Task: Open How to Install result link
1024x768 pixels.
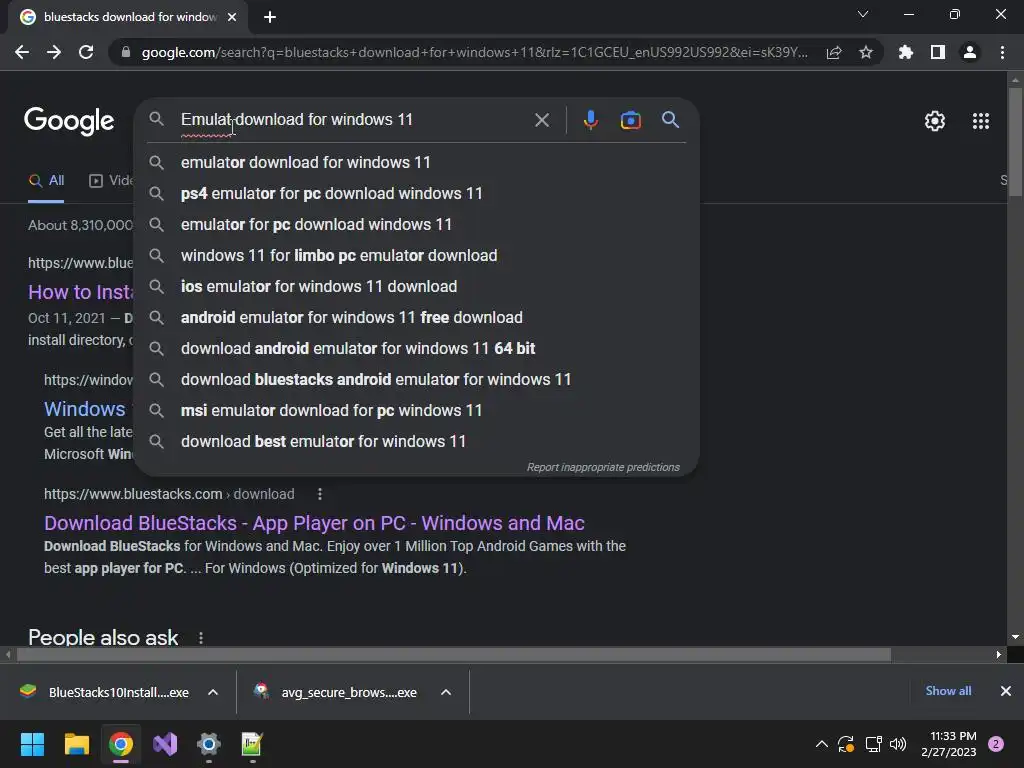Action: coord(81,292)
